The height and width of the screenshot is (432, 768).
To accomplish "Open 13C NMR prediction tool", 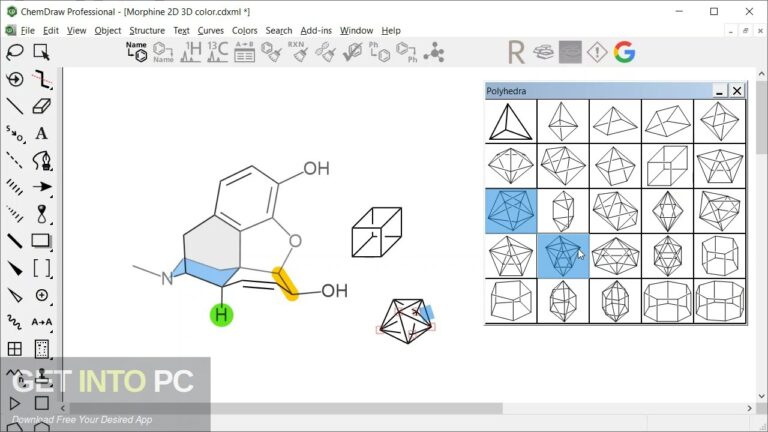I will (x=217, y=52).
